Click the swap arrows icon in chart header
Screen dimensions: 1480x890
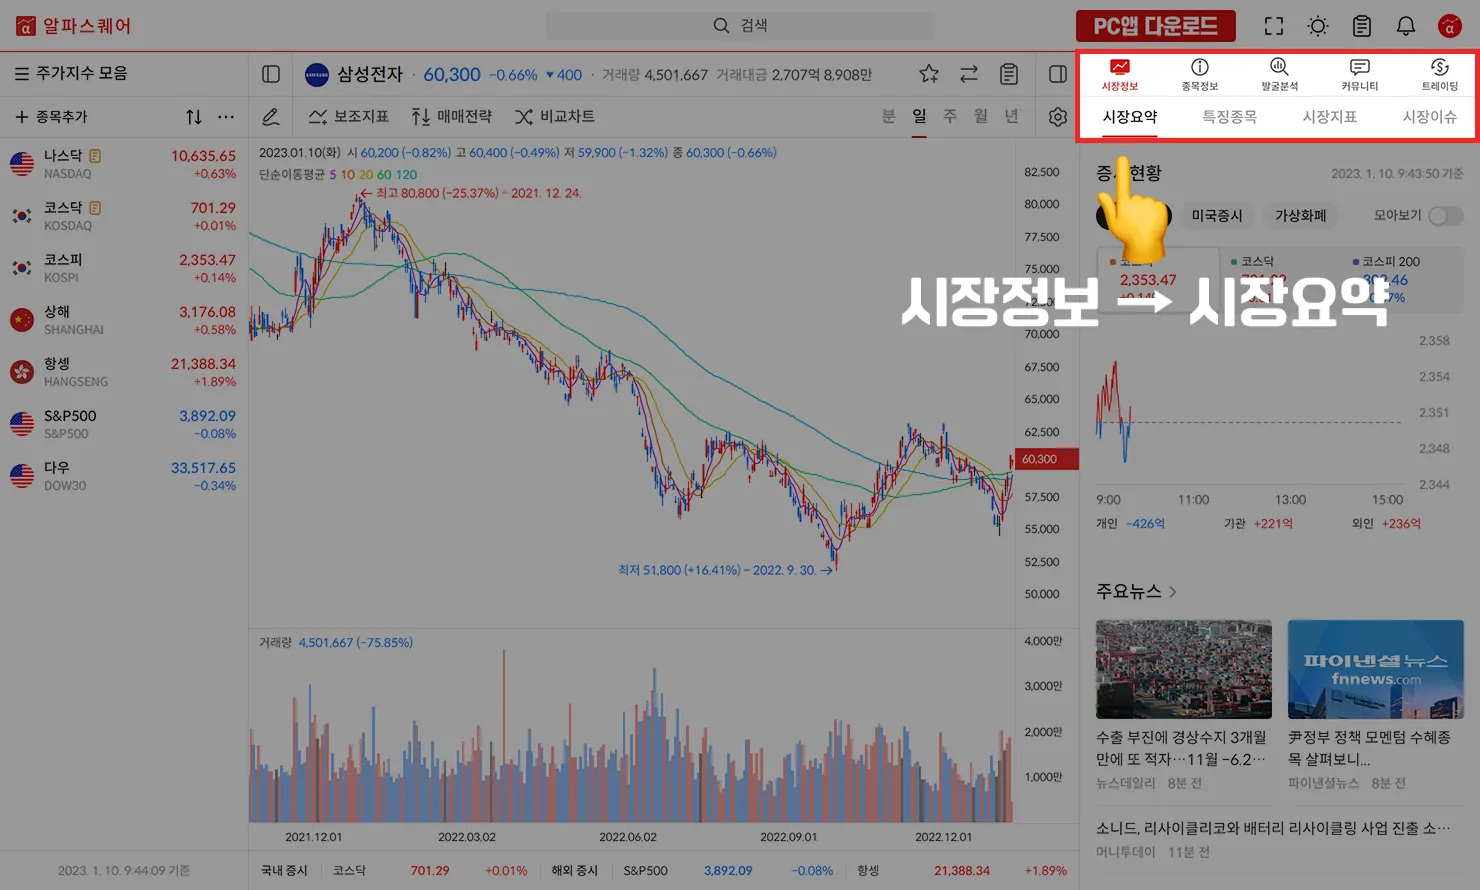pyautogui.click(x=969, y=74)
